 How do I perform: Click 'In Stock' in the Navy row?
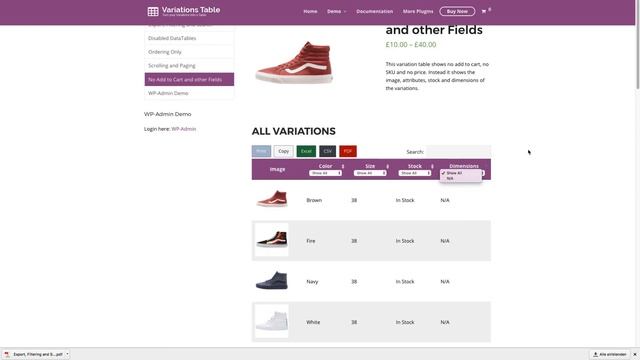(405, 282)
